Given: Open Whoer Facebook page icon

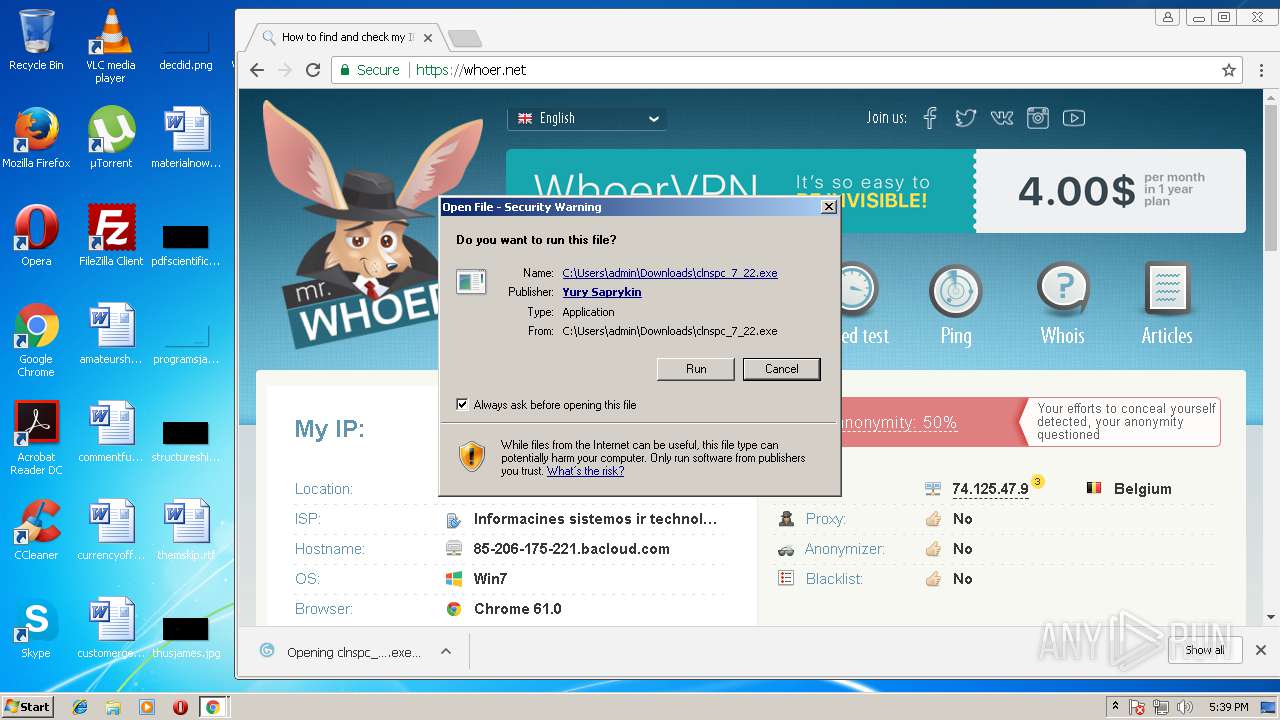Looking at the screenshot, I should [930, 118].
